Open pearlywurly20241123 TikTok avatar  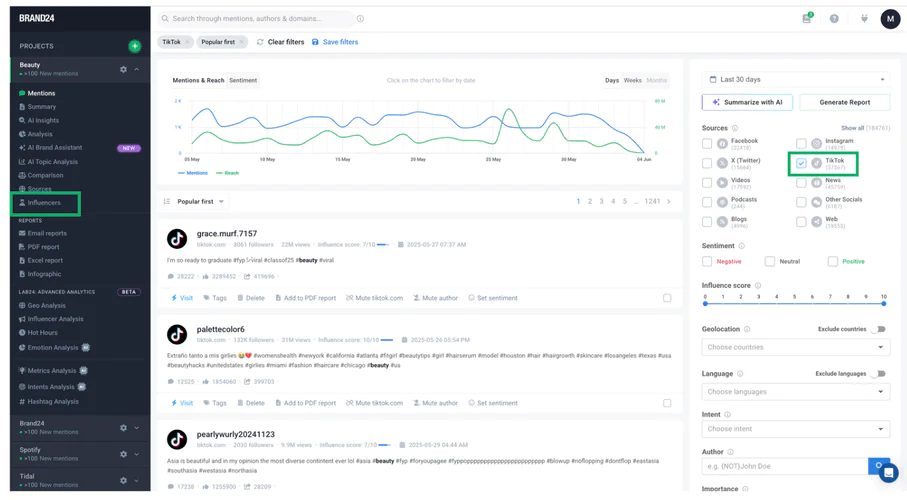[x=177, y=439]
